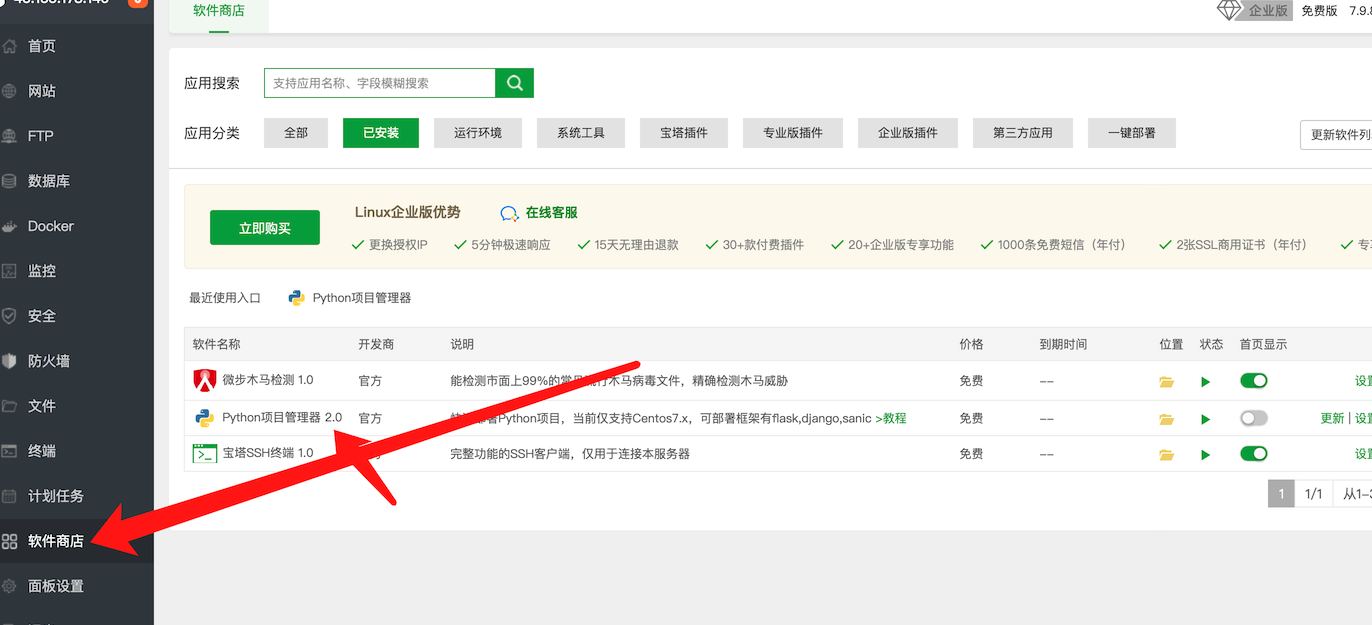
Task: Disable homepage display for 微步木马检测
Action: 1253,381
